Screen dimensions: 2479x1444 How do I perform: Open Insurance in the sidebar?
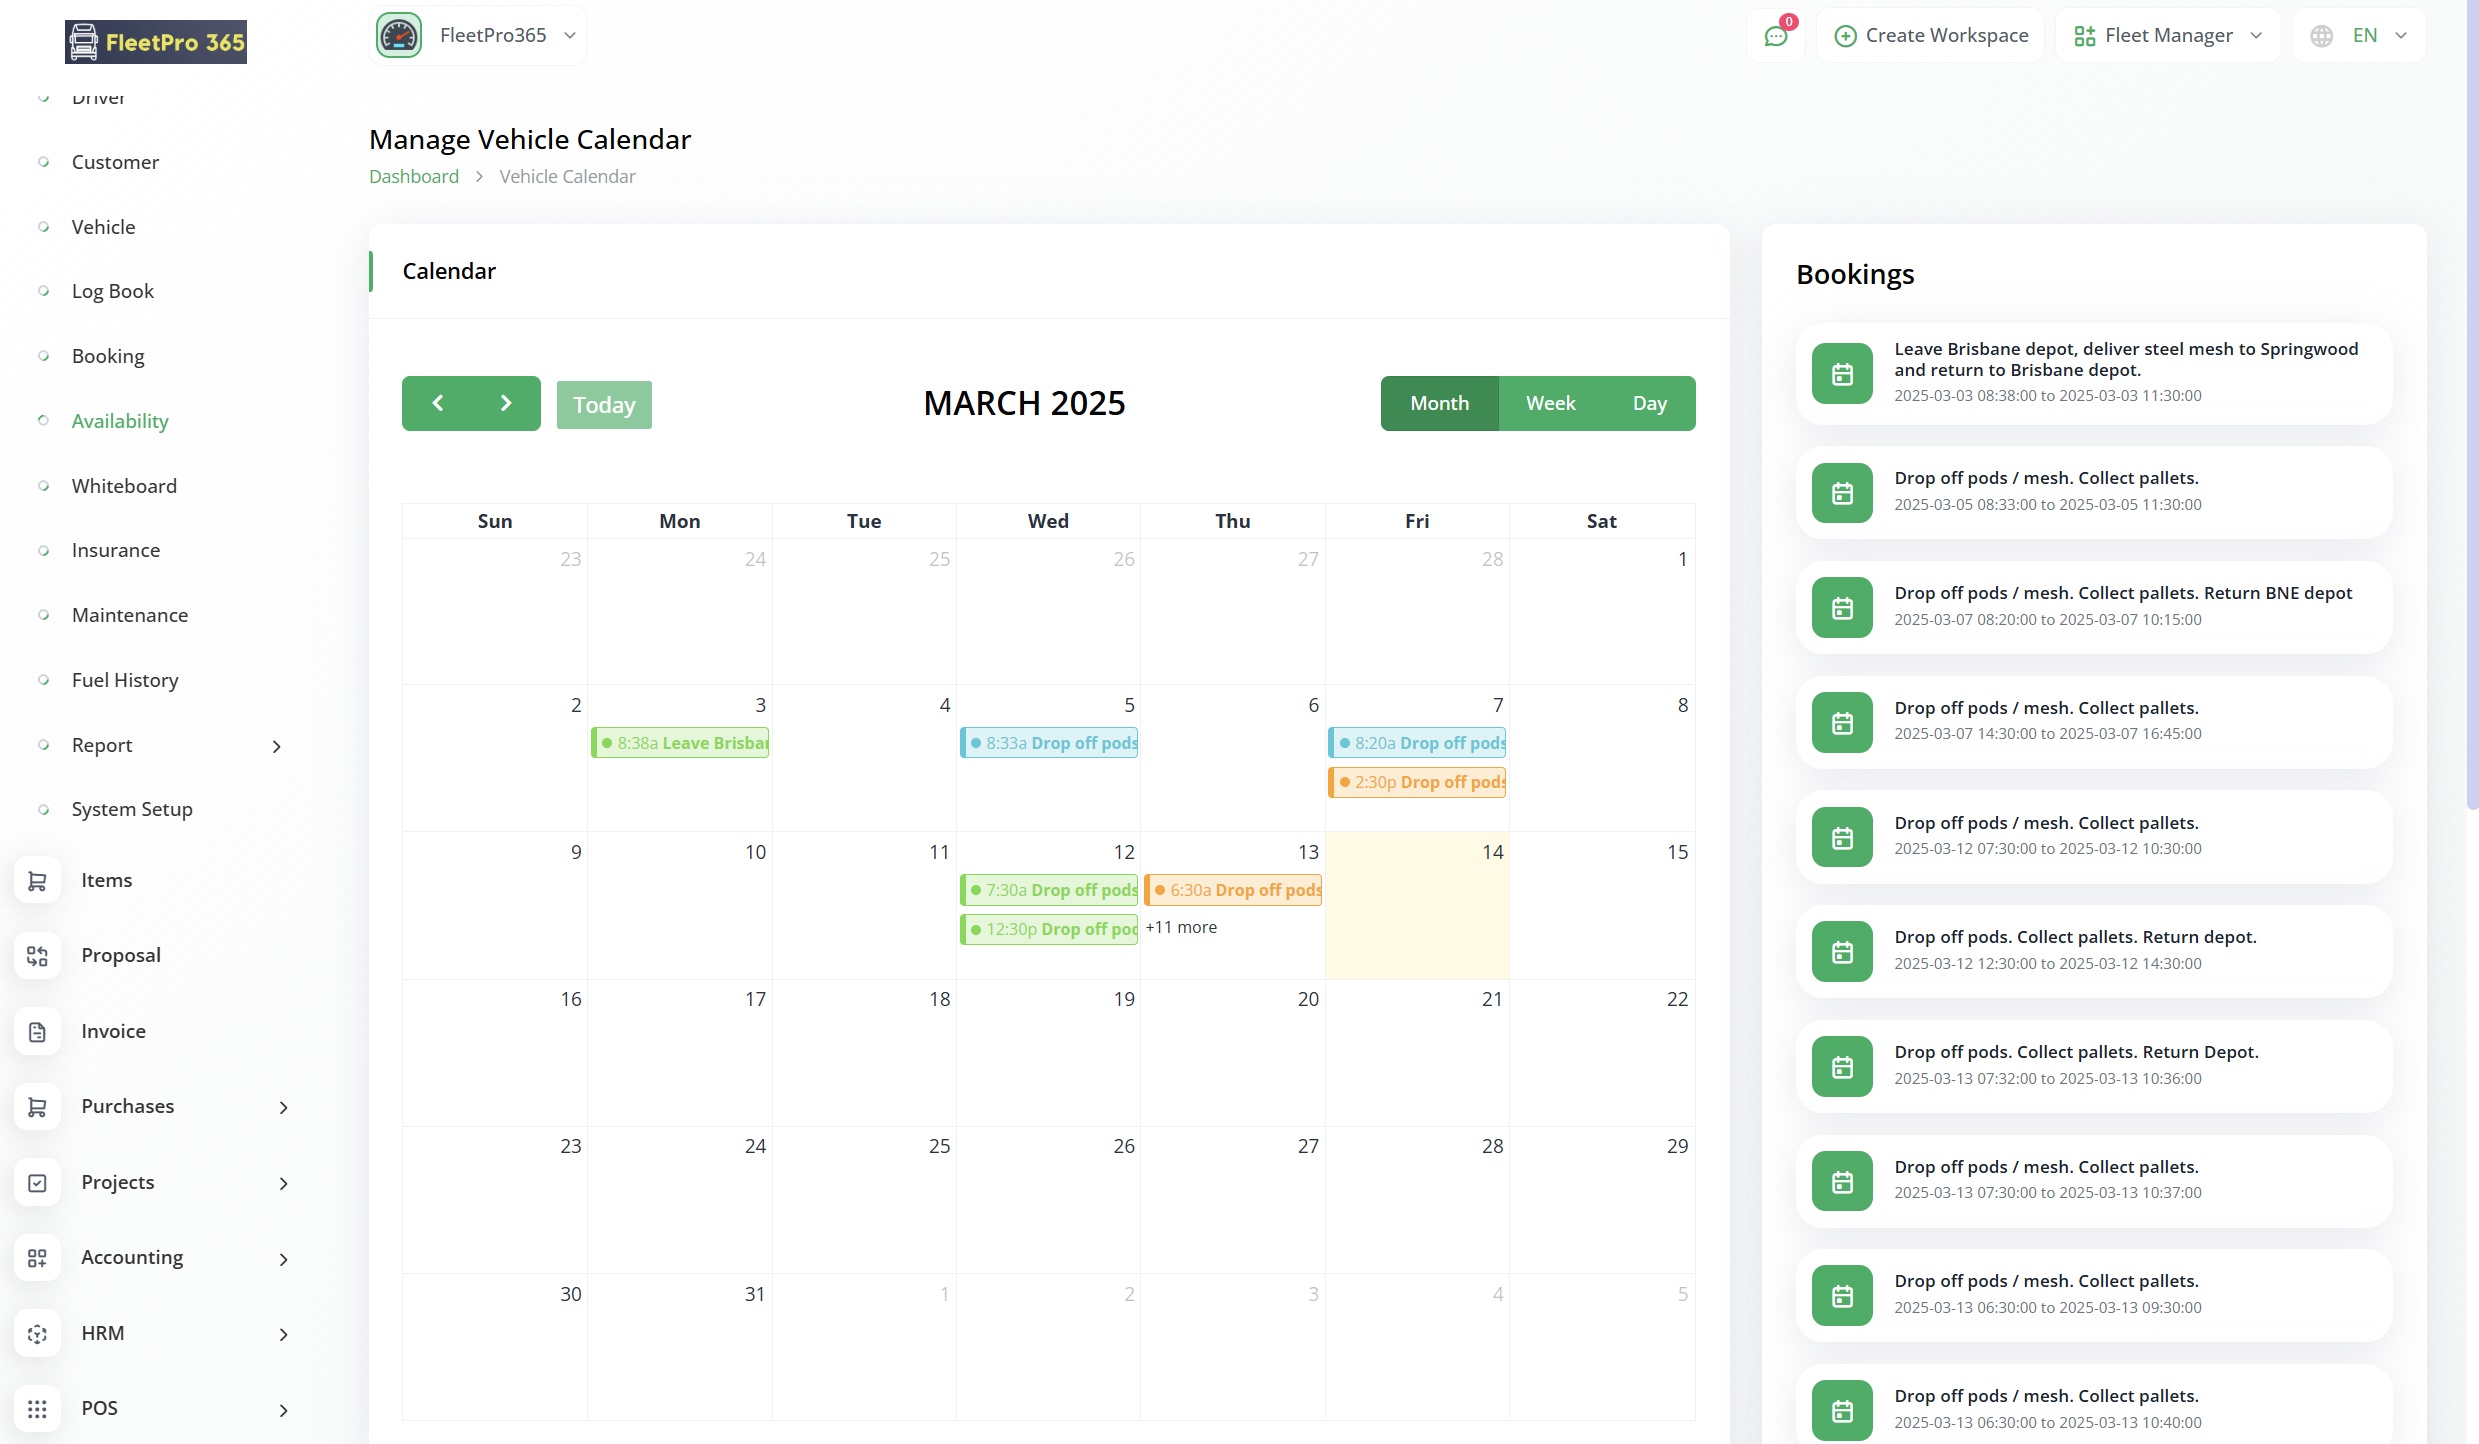pyautogui.click(x=116, y=550)
